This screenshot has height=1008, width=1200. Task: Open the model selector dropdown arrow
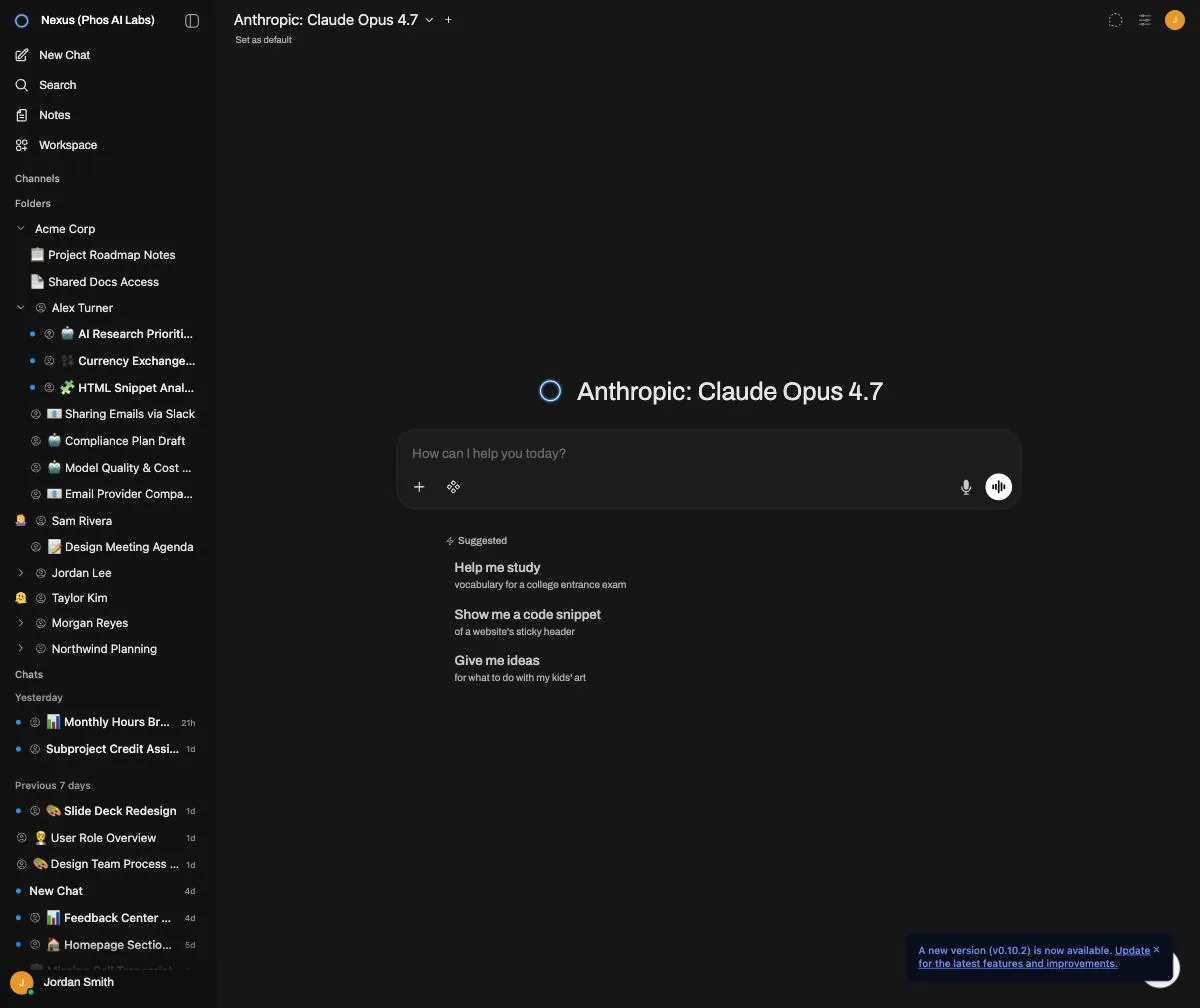point(430,20)
